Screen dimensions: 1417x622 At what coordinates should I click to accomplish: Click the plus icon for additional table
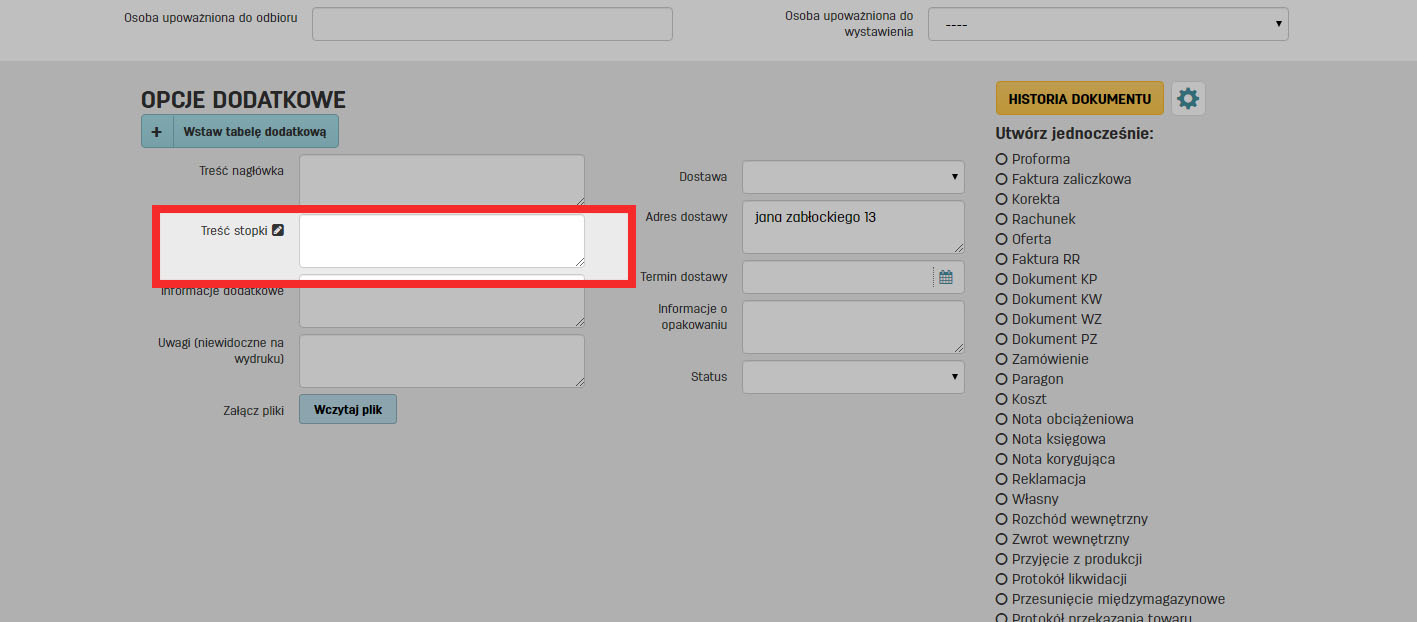tap(157, 131)
